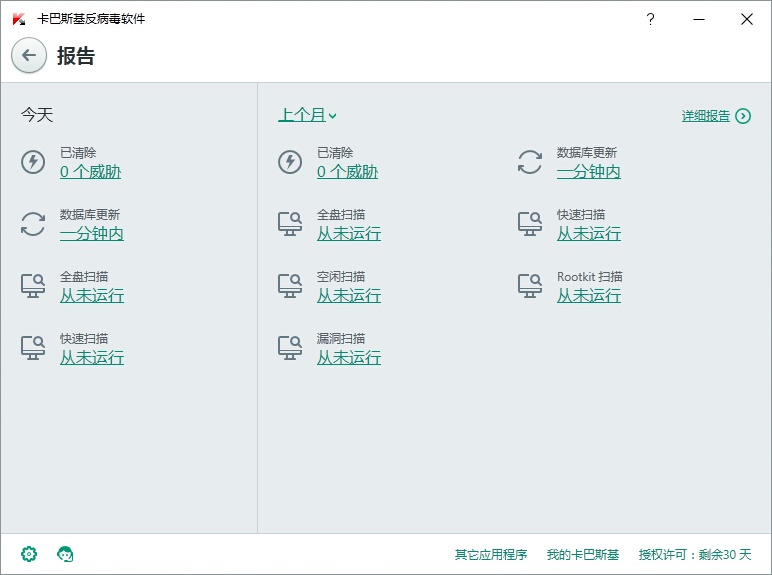Click 一分钟内 link under 上个月 数据库更新

(x=588, y=172)
